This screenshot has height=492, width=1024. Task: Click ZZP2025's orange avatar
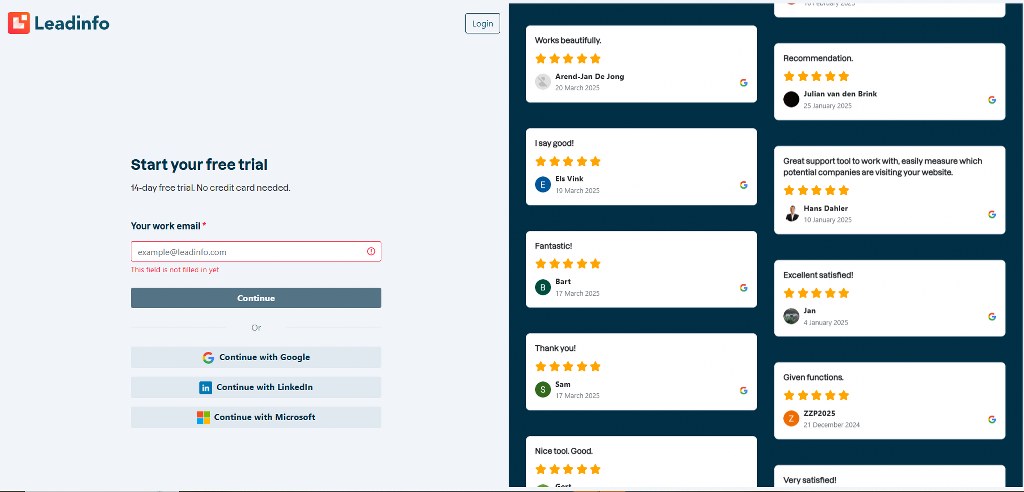point(791,419)
